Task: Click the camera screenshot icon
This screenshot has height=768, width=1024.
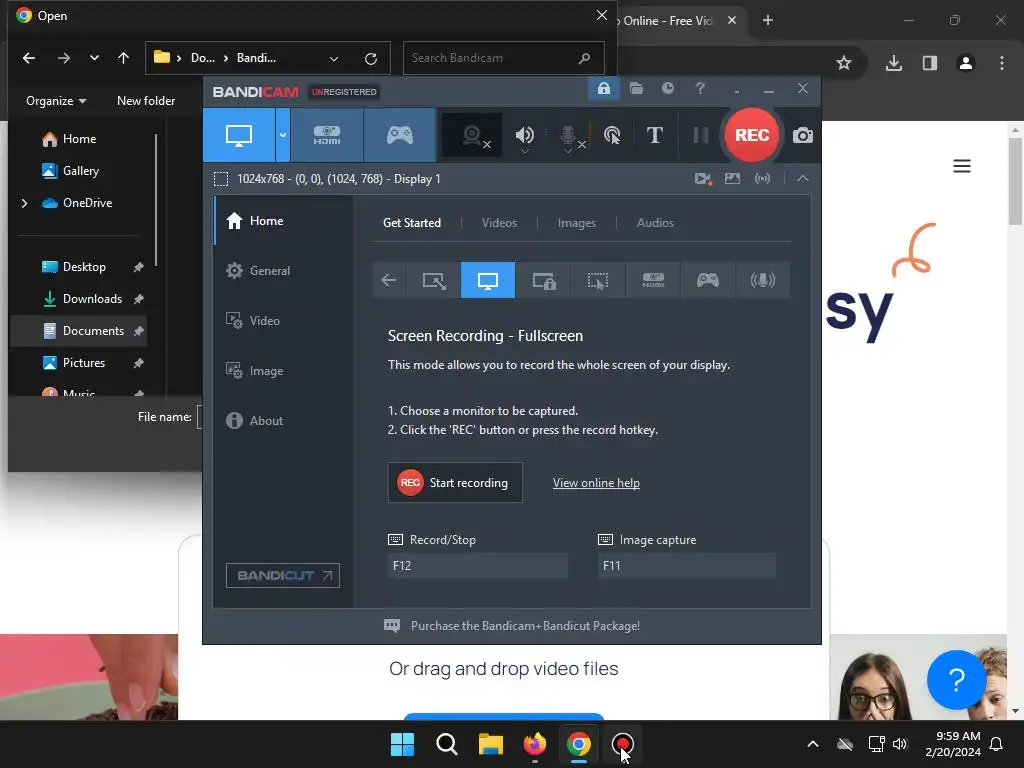Action: (x=803, y=135)
